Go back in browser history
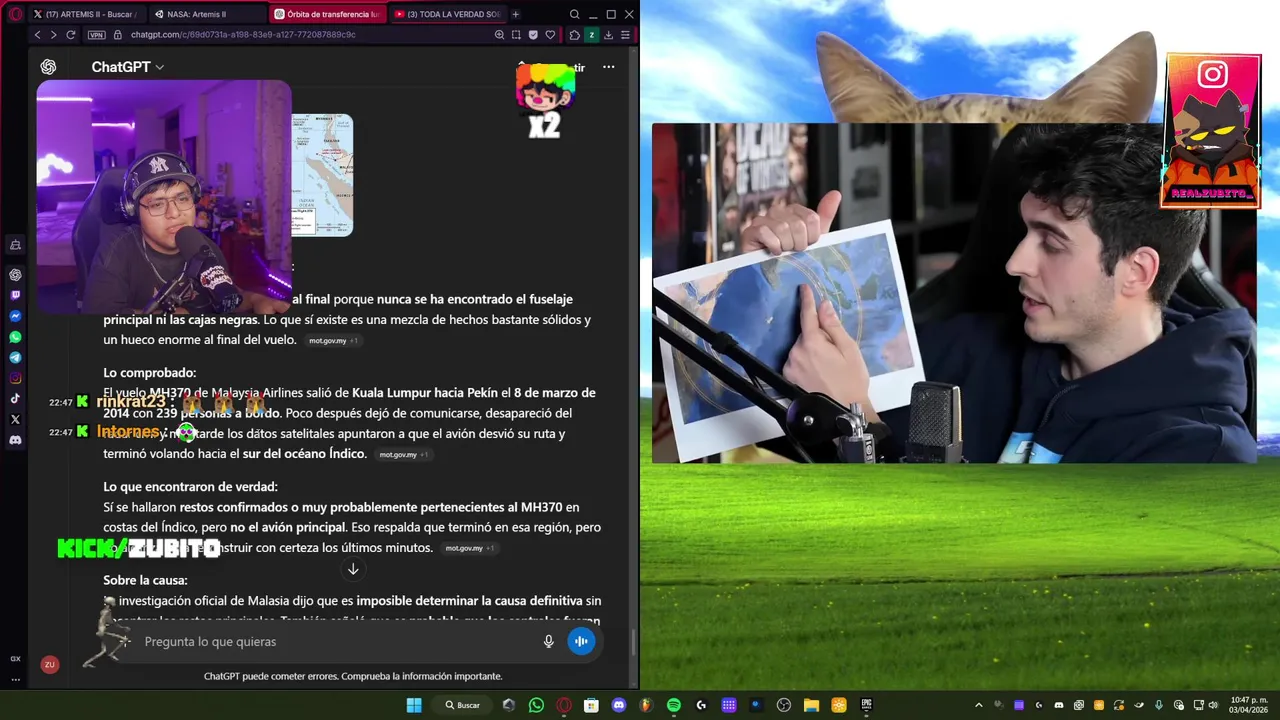 pyautogui.click(x=37, y=34)
